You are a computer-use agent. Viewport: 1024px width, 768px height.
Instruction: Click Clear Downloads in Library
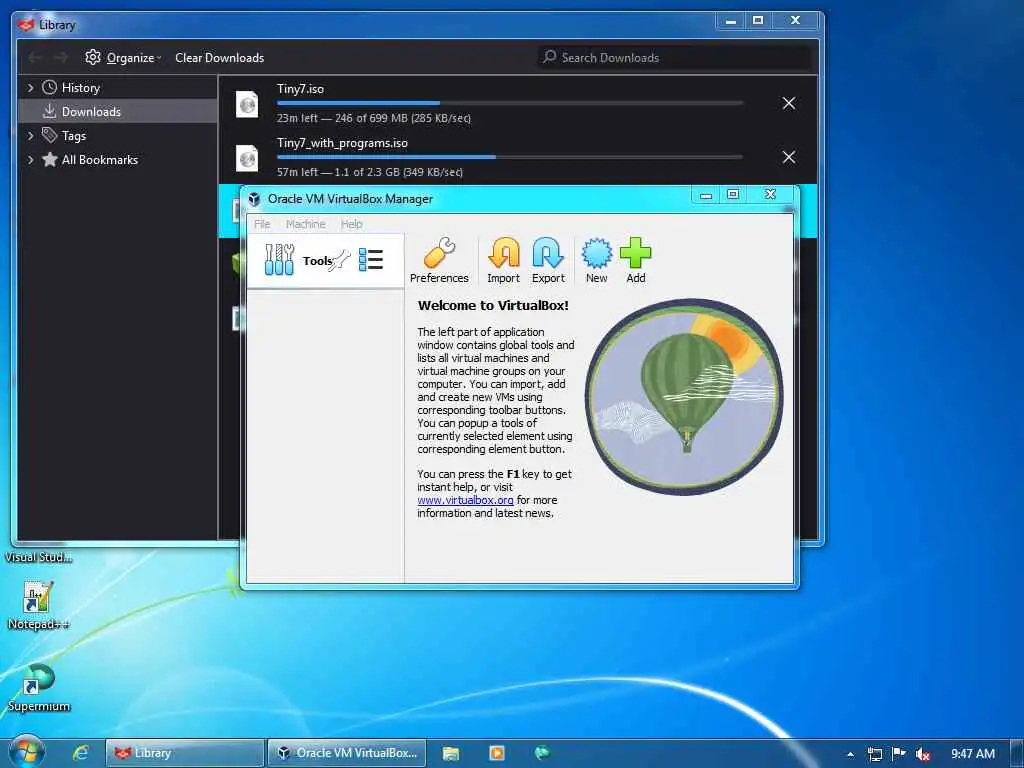click(219, 57)
